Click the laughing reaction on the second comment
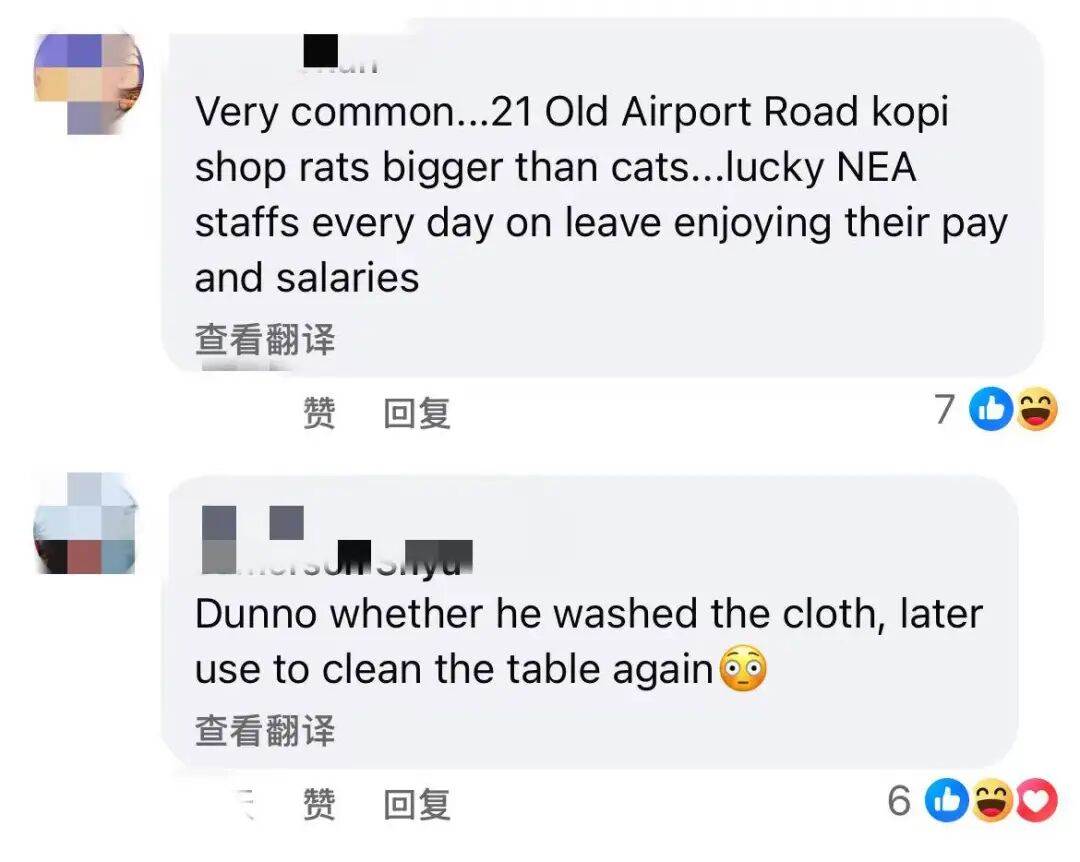Image resolution: width=1080 pixels, height=862 pixels. pos(992,800)
